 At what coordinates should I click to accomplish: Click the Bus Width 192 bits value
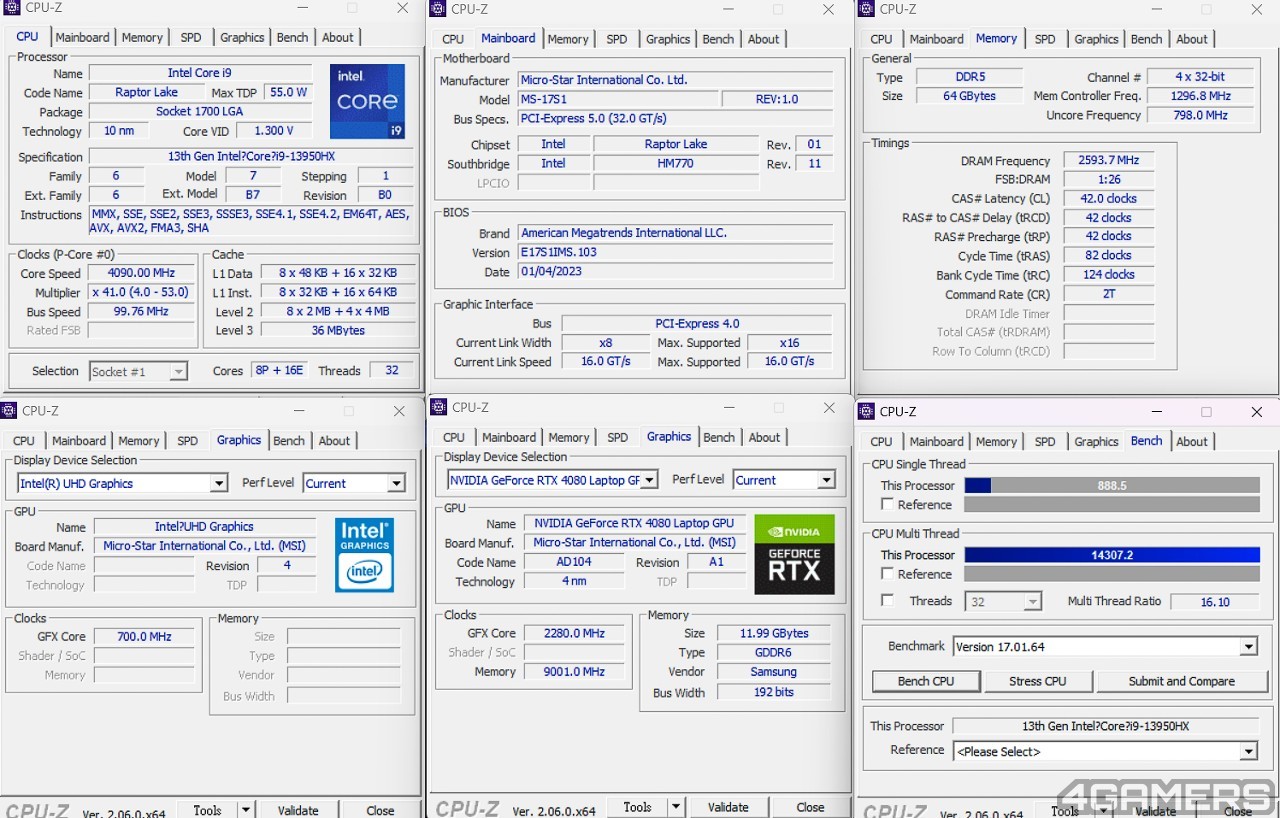pyautogui.click(x=773, y=692)
